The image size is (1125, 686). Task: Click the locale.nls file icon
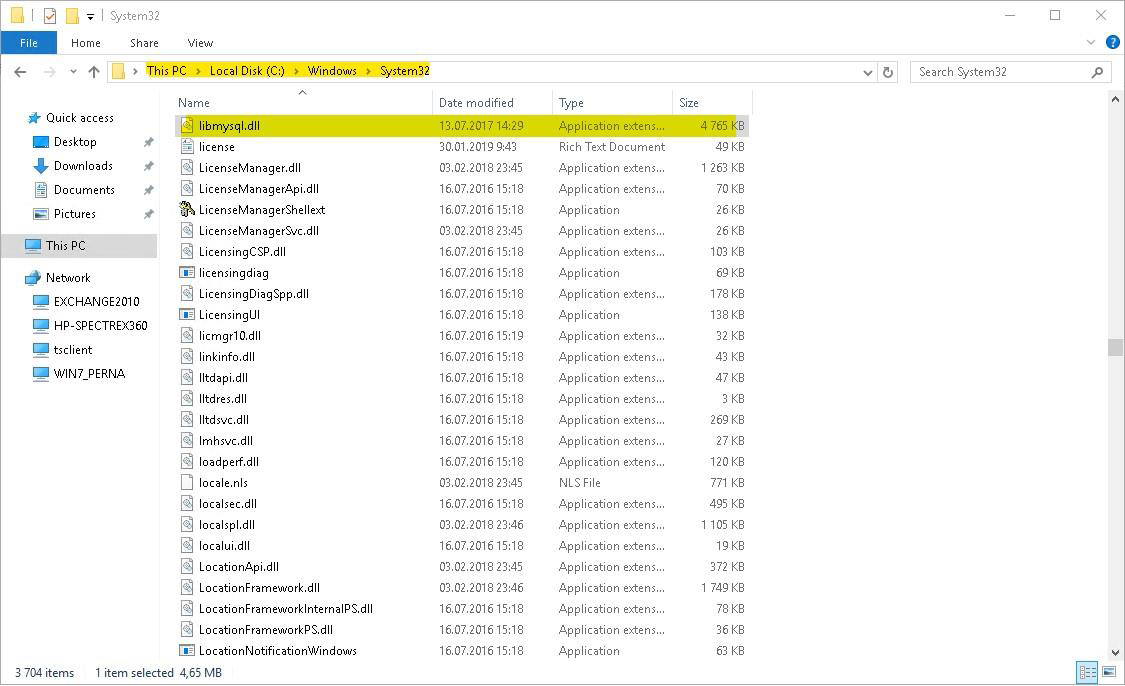click(187, 482)
